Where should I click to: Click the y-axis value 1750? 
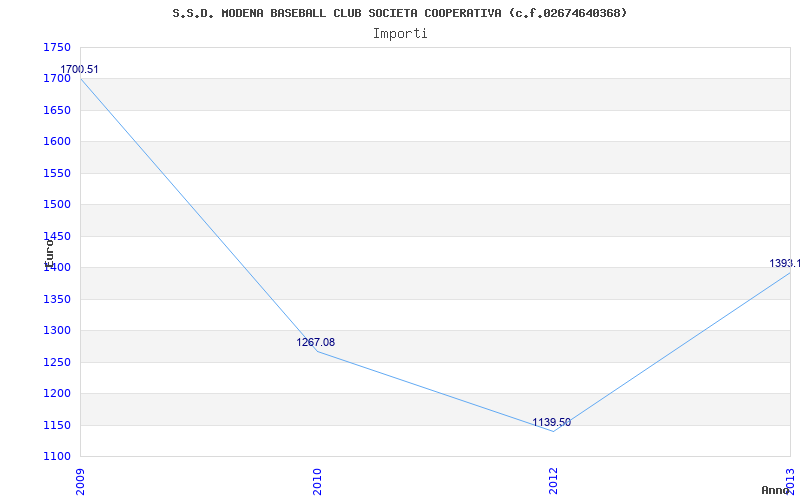[57, 47]
